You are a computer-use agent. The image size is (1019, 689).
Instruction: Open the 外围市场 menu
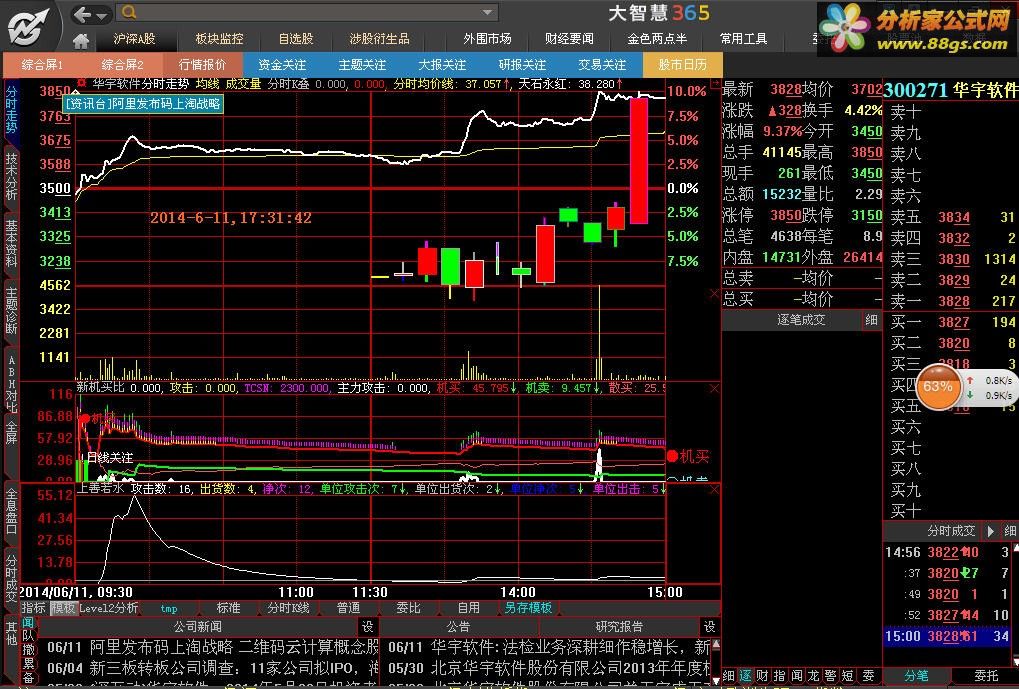(x=487, y=39)
